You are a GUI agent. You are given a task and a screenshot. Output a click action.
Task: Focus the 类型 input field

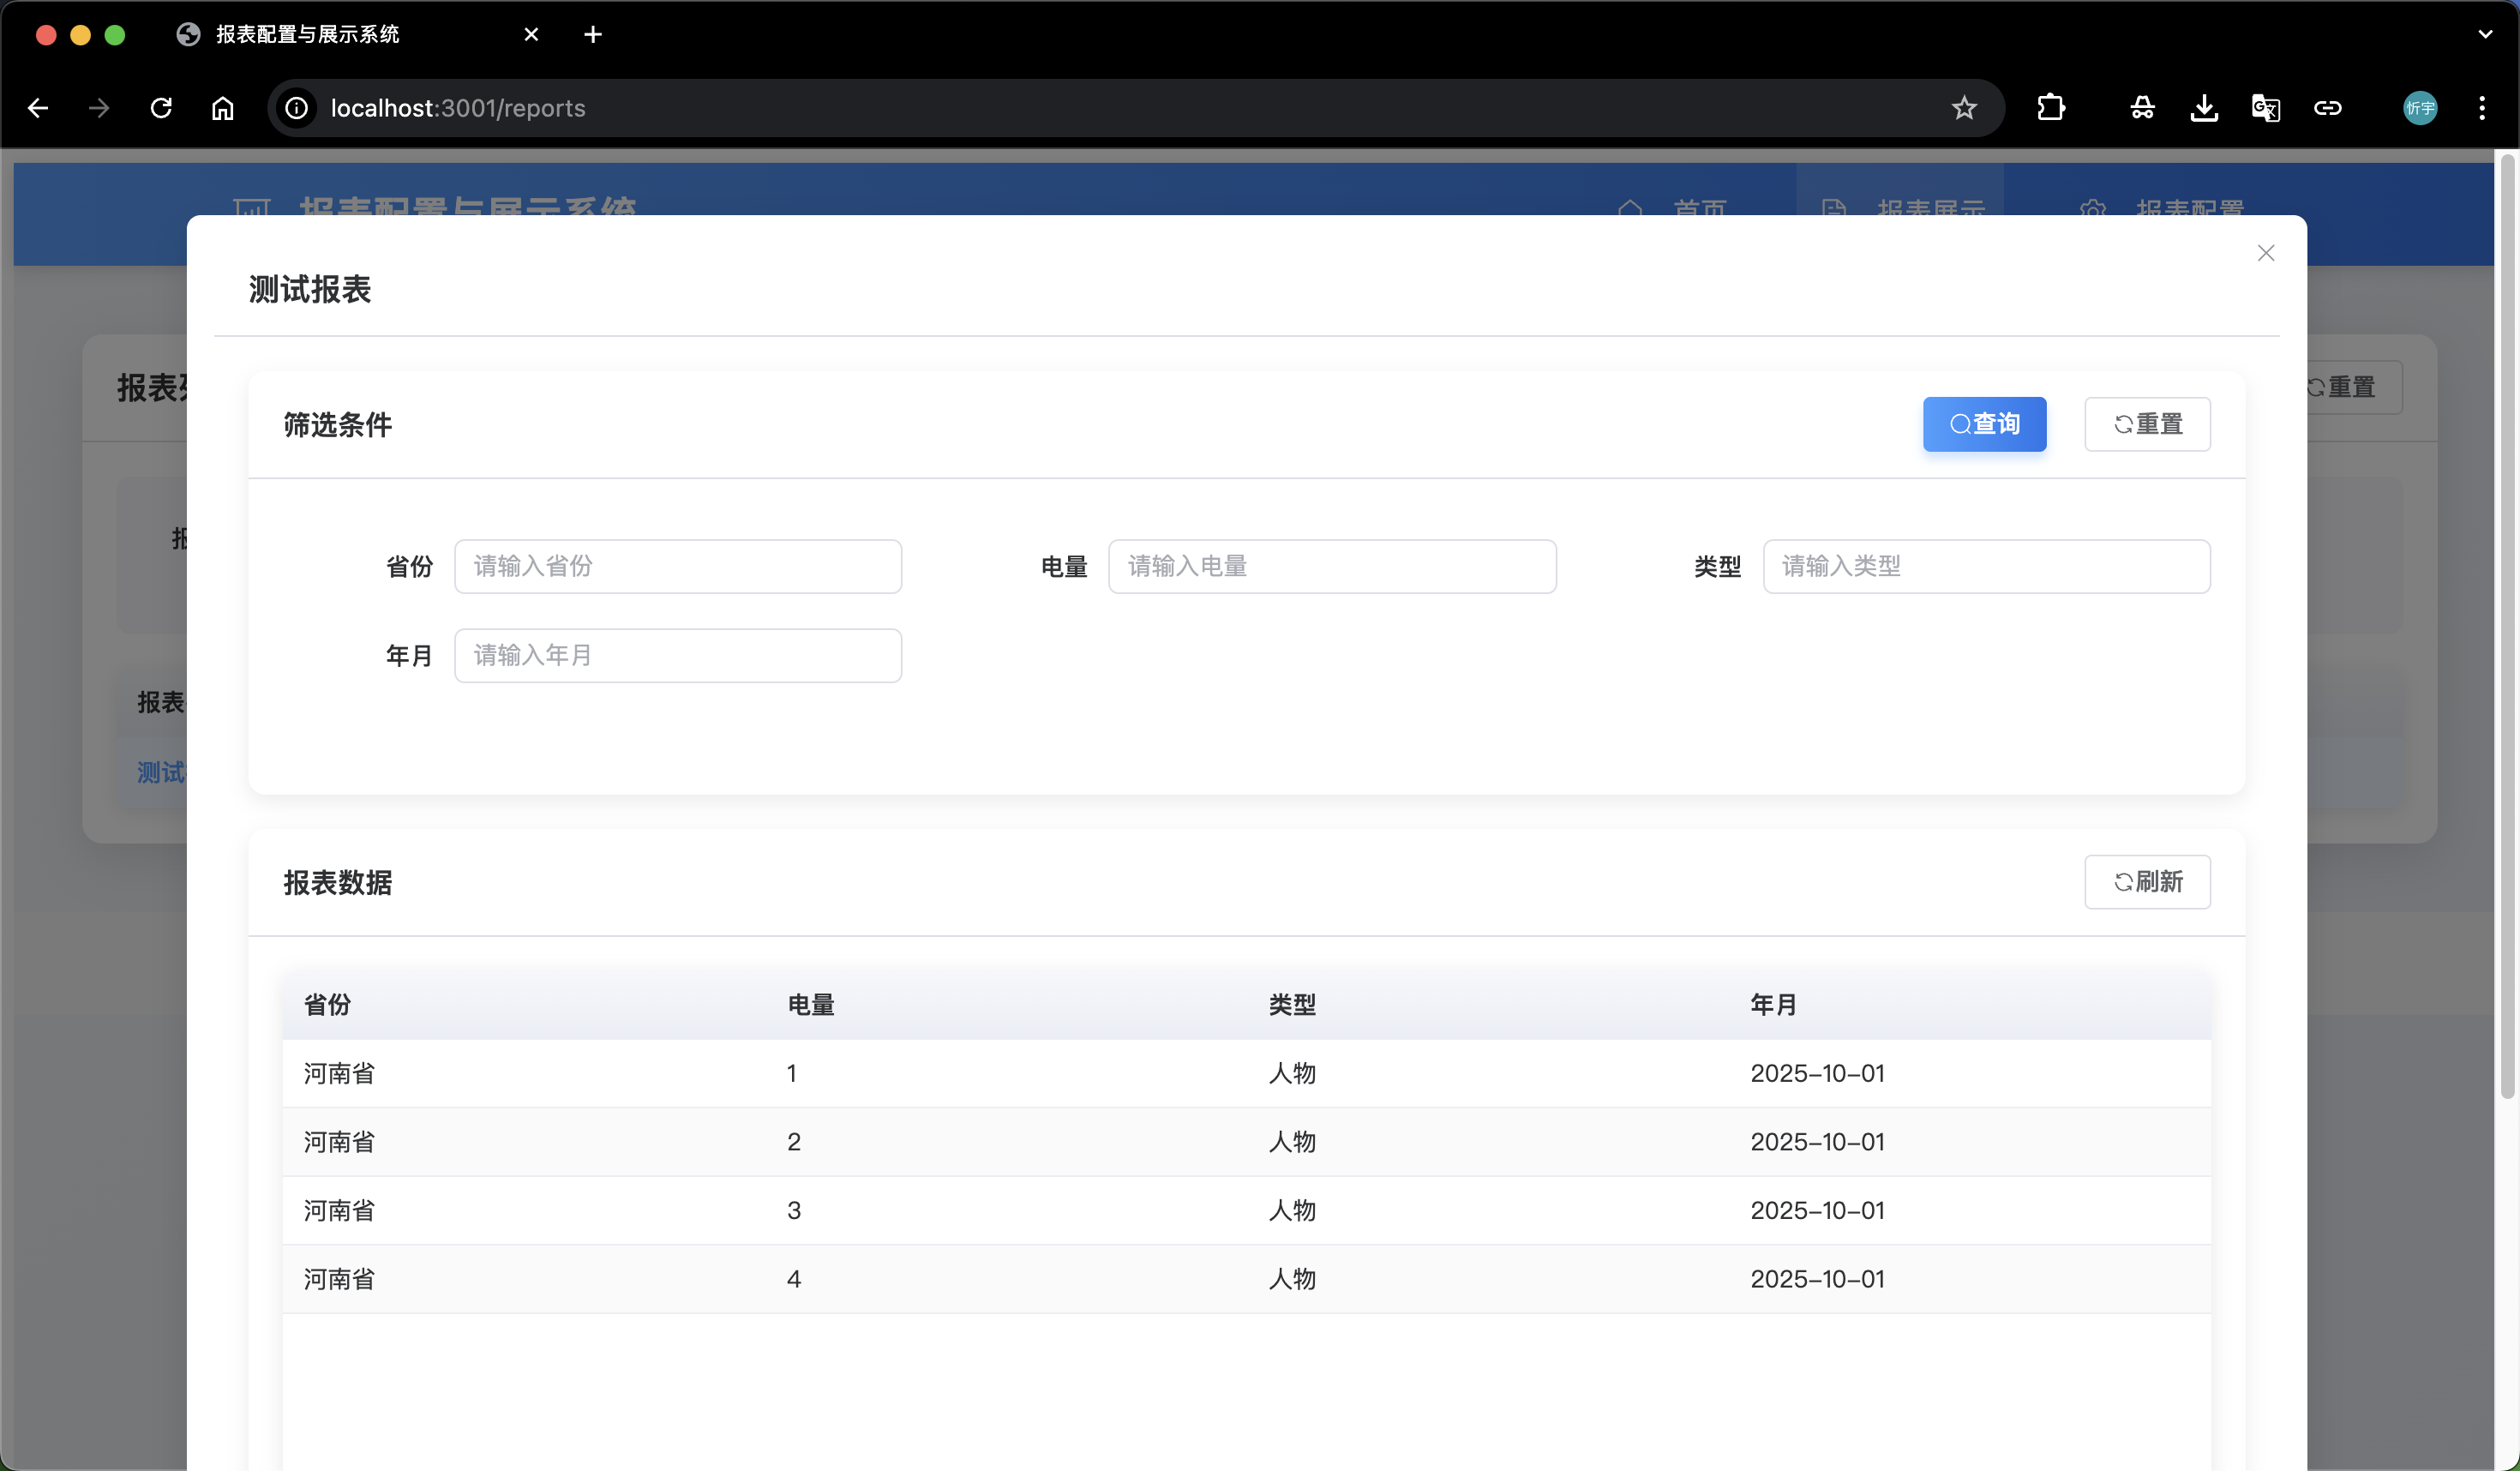[x=1985, y=566]
